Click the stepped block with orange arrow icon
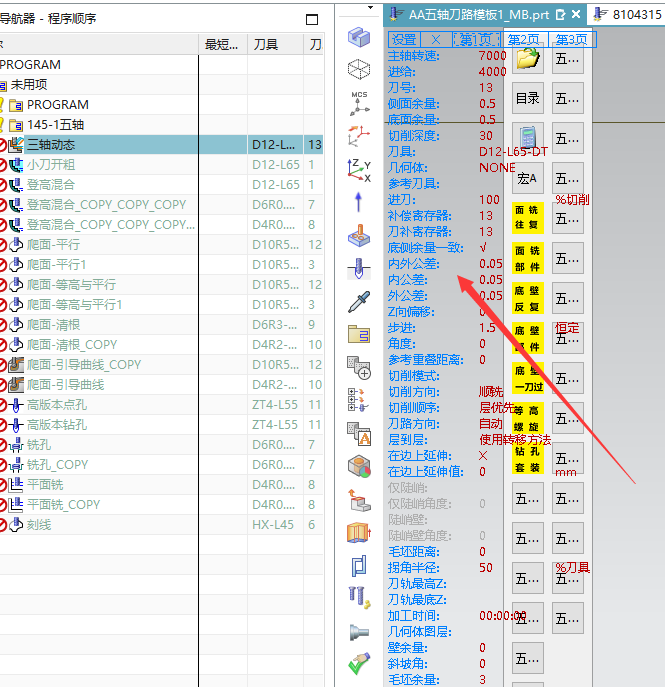The width and height of the screenshot is (665, 687). pos(359,500)
